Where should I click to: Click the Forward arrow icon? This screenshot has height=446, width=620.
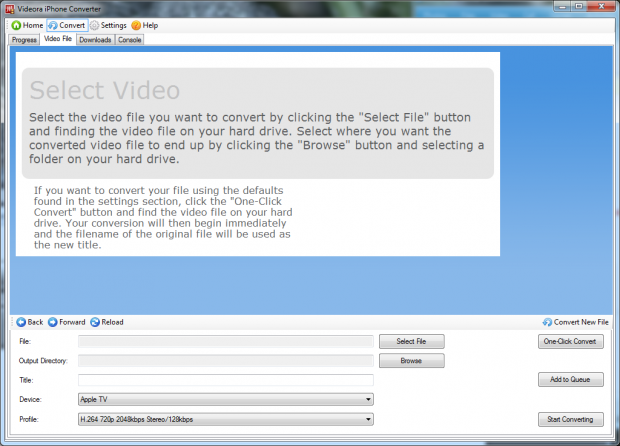[x=53, y=322]
